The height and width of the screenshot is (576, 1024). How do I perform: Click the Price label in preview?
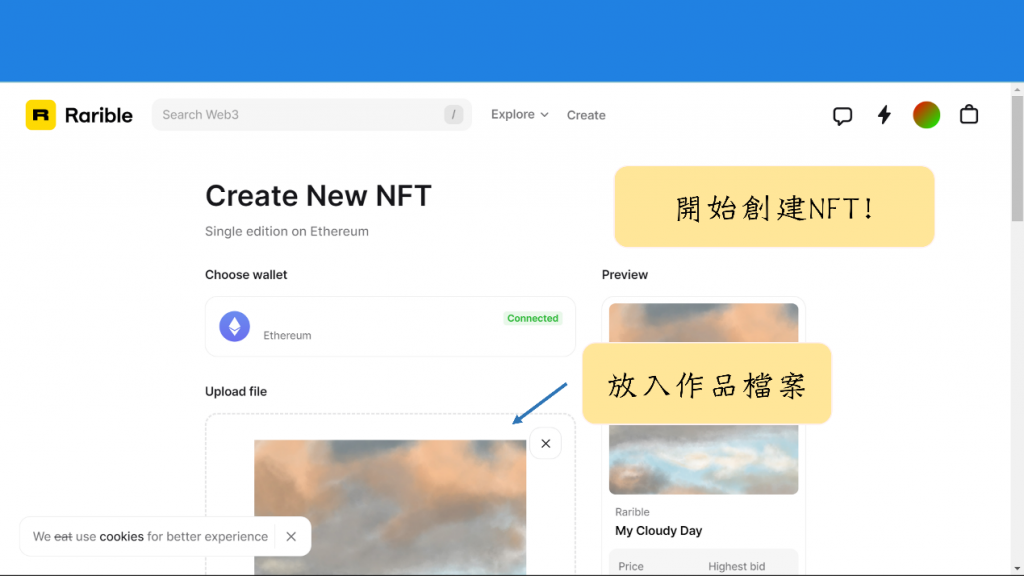tap(630, 566)
